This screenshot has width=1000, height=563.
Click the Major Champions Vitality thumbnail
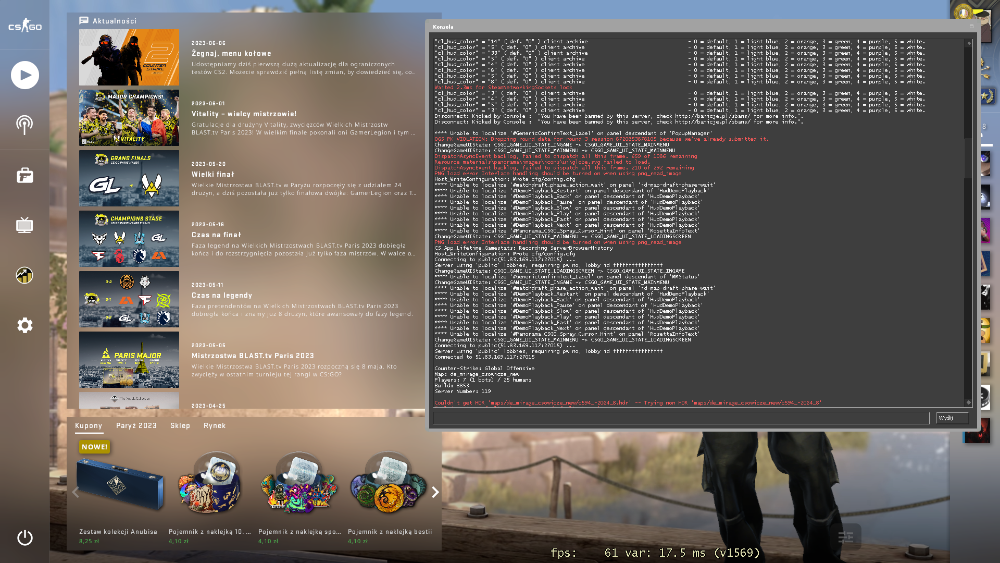pos(129,117)
